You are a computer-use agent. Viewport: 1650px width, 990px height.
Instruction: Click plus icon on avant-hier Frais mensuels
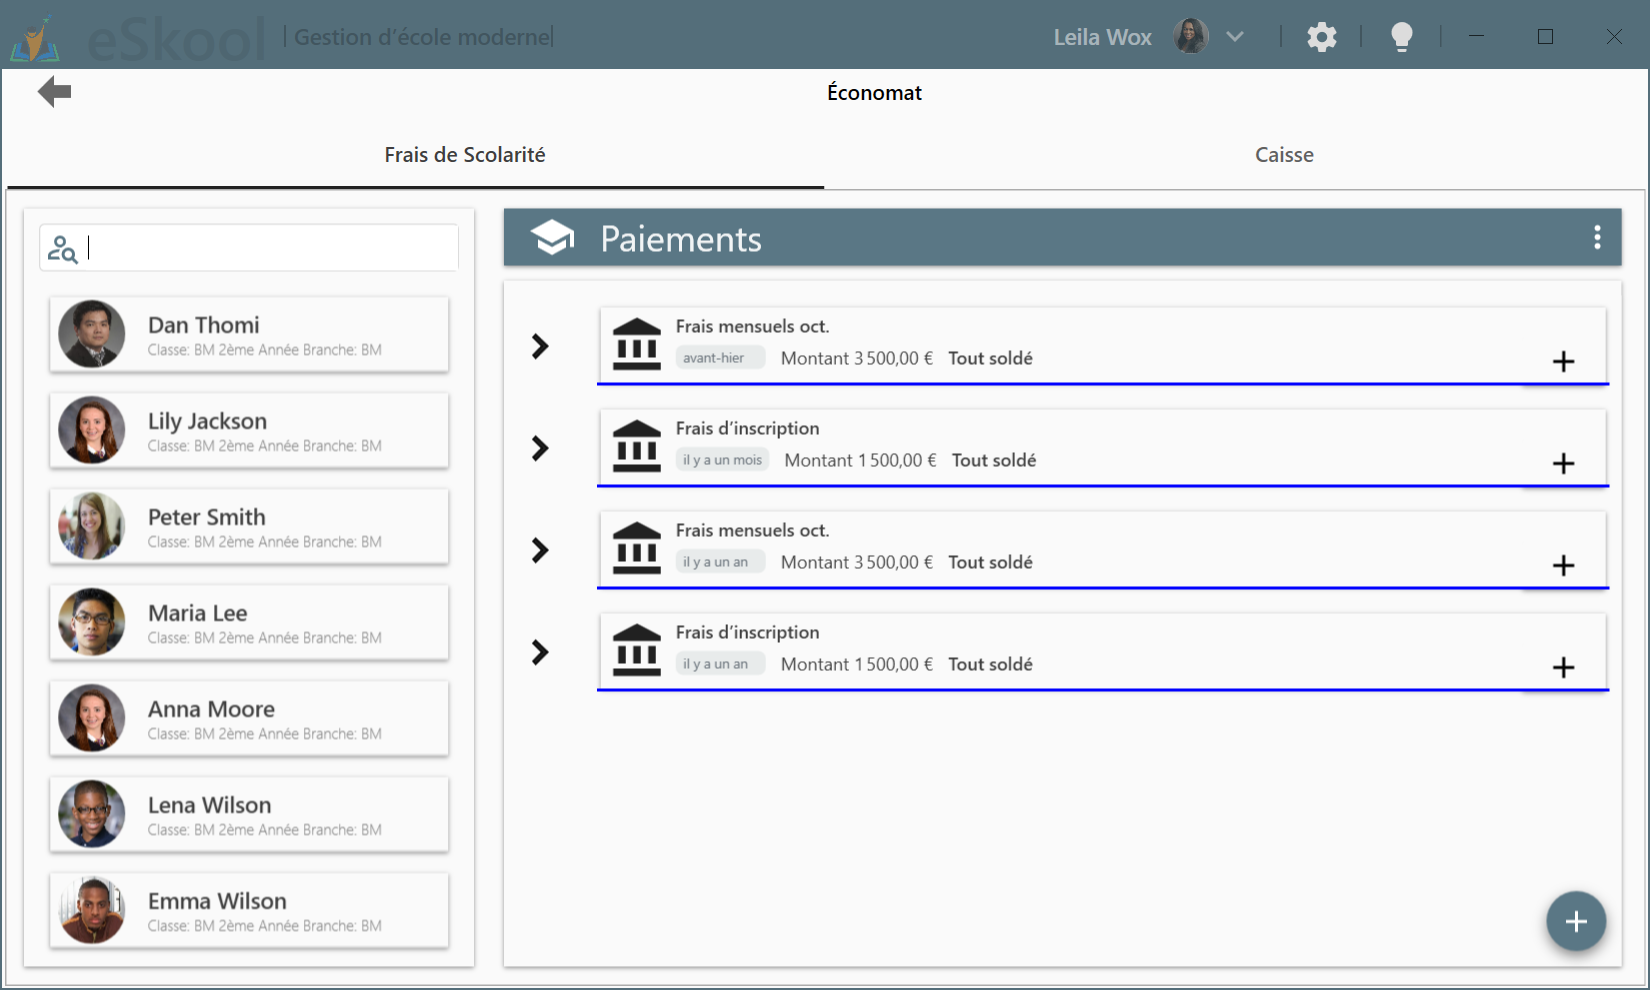(x=1563, y=362)
